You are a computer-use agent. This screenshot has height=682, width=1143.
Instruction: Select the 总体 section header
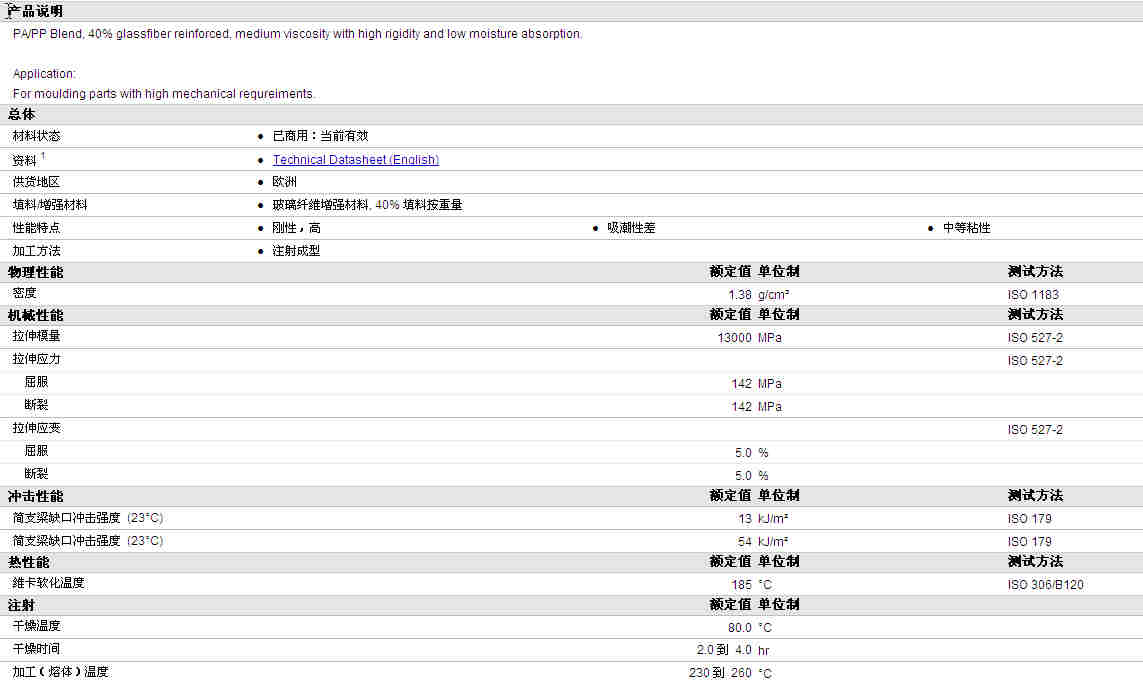pyautogui.click(x=21, y=114)
